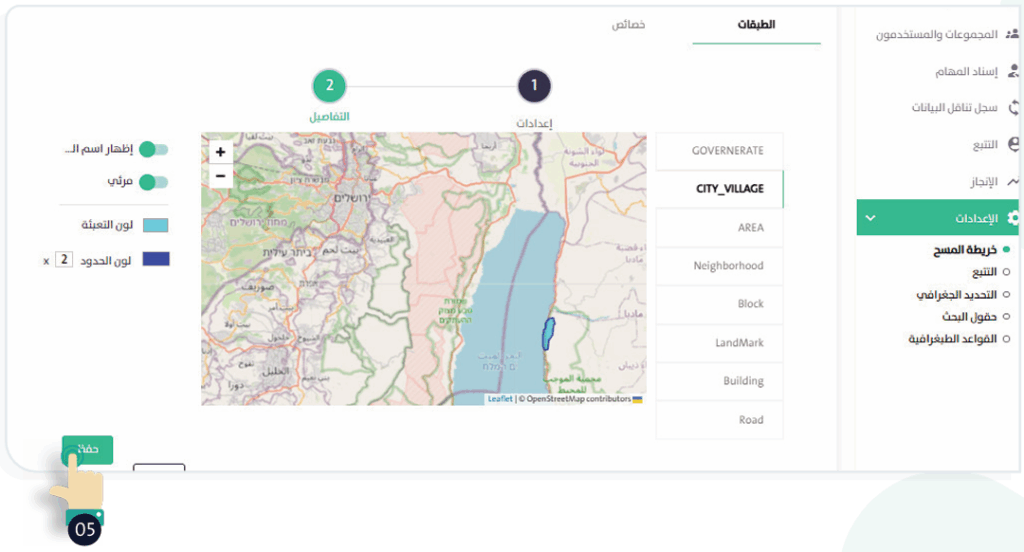1024x552 pixels.
Task: Go to step 1 settings (إعدادات) circle
Action: [534, 86]
